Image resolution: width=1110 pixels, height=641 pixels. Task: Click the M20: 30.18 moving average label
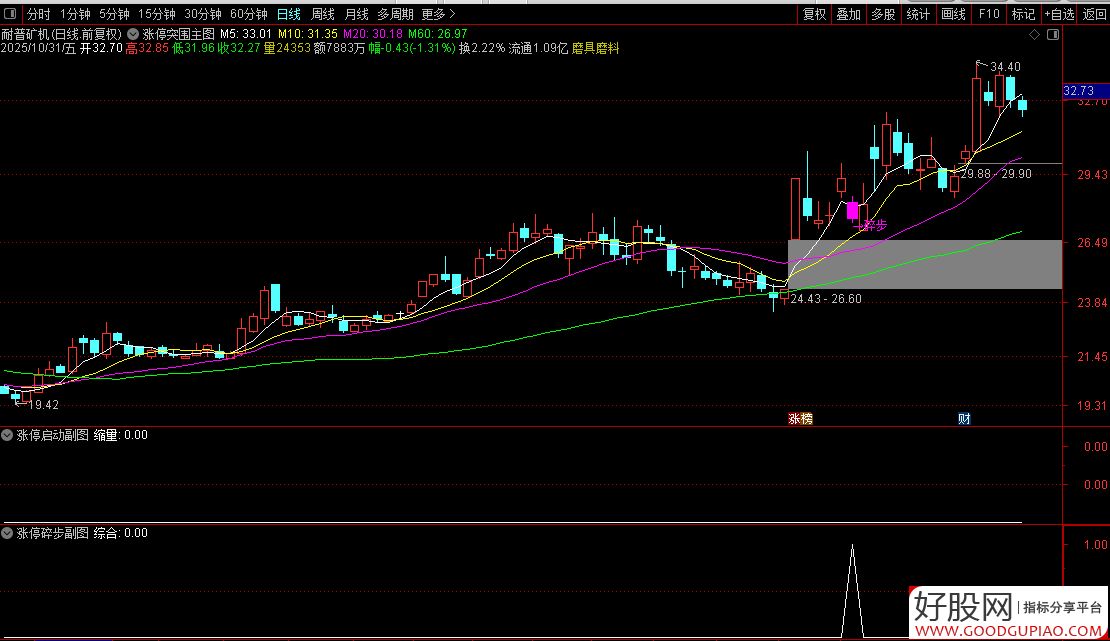click(373, 34)
